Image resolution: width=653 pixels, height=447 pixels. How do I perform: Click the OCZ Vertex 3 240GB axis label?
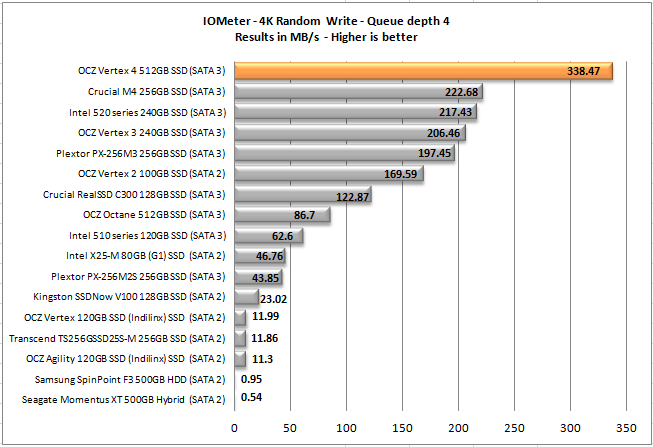coord(152,132)
